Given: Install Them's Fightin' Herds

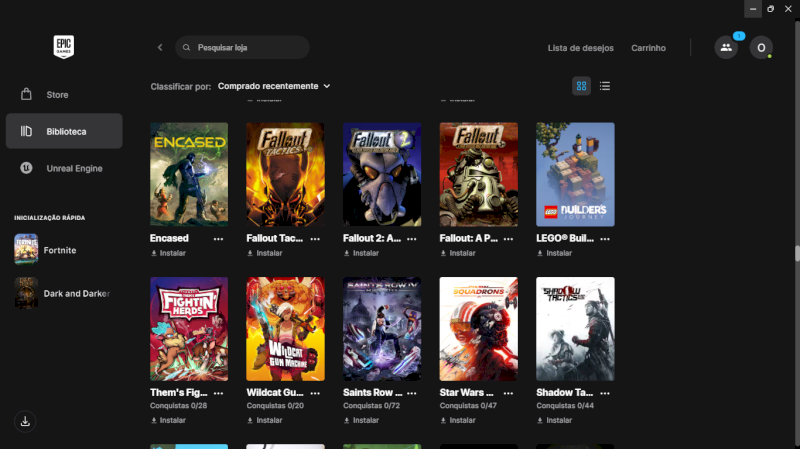Looking at the screenshot, I should pyautogui.click(x=168, y=420).
